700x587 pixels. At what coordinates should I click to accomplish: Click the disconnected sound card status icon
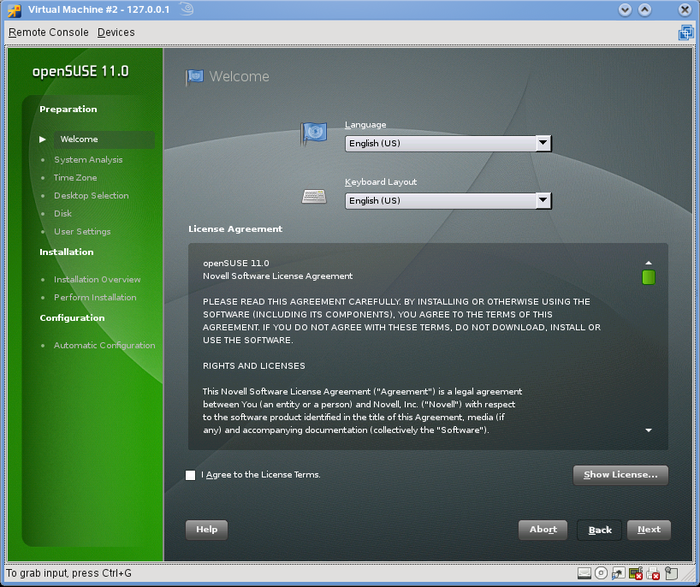click(x=636, y=573)
